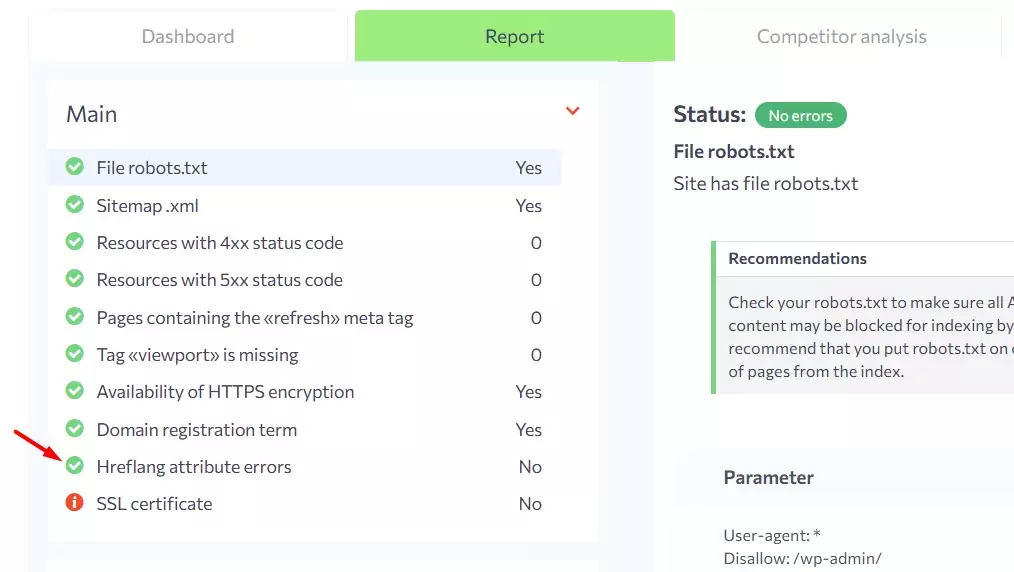
Task: Switch to the Dashboard tab
Action: (188, 37)
